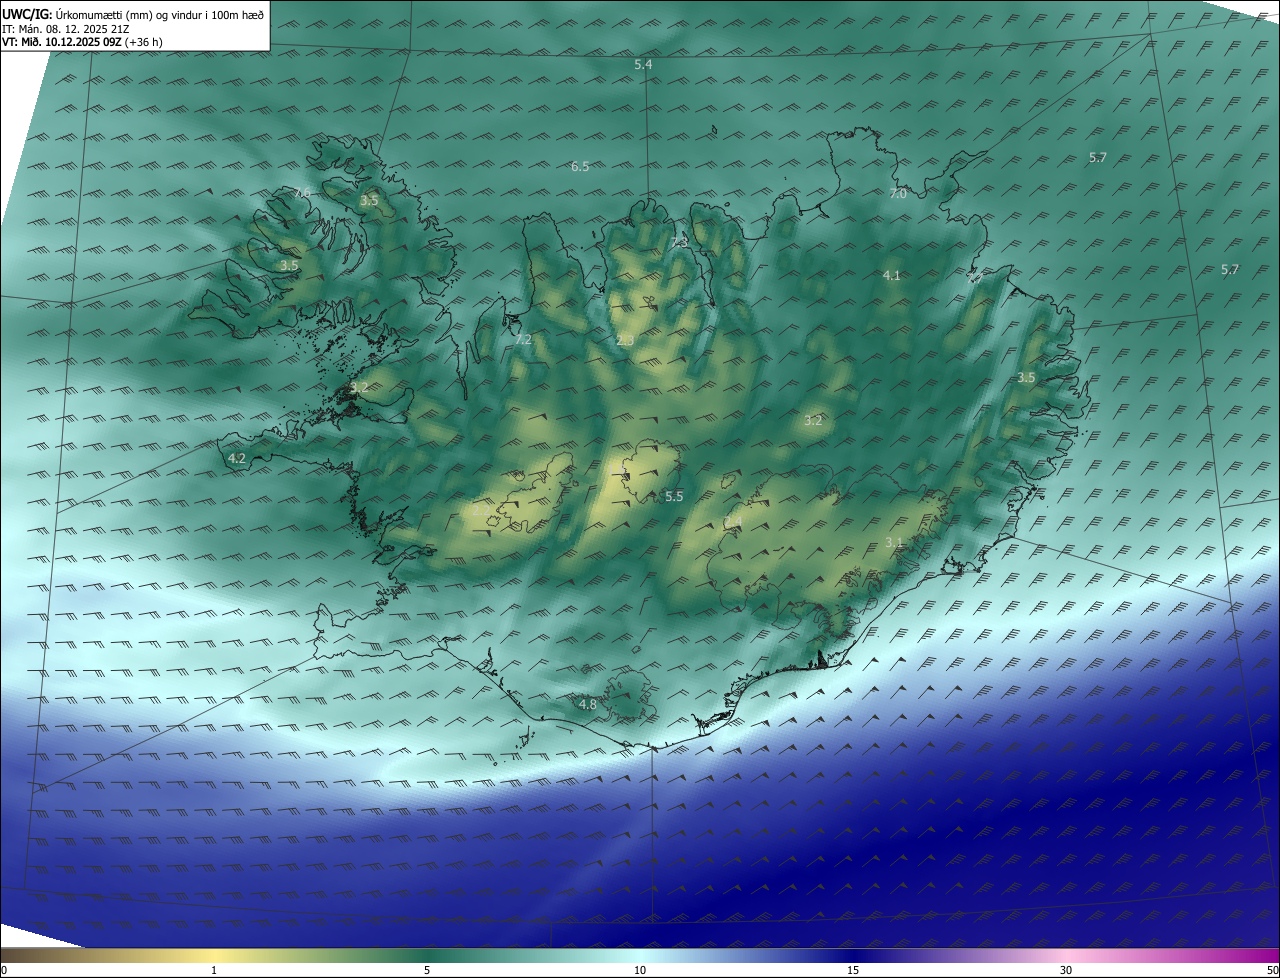This screenshot has width=1280, height=978.
Task: Click the 4.8 value label
Action: pyautogui.click(x=588, y=704)
